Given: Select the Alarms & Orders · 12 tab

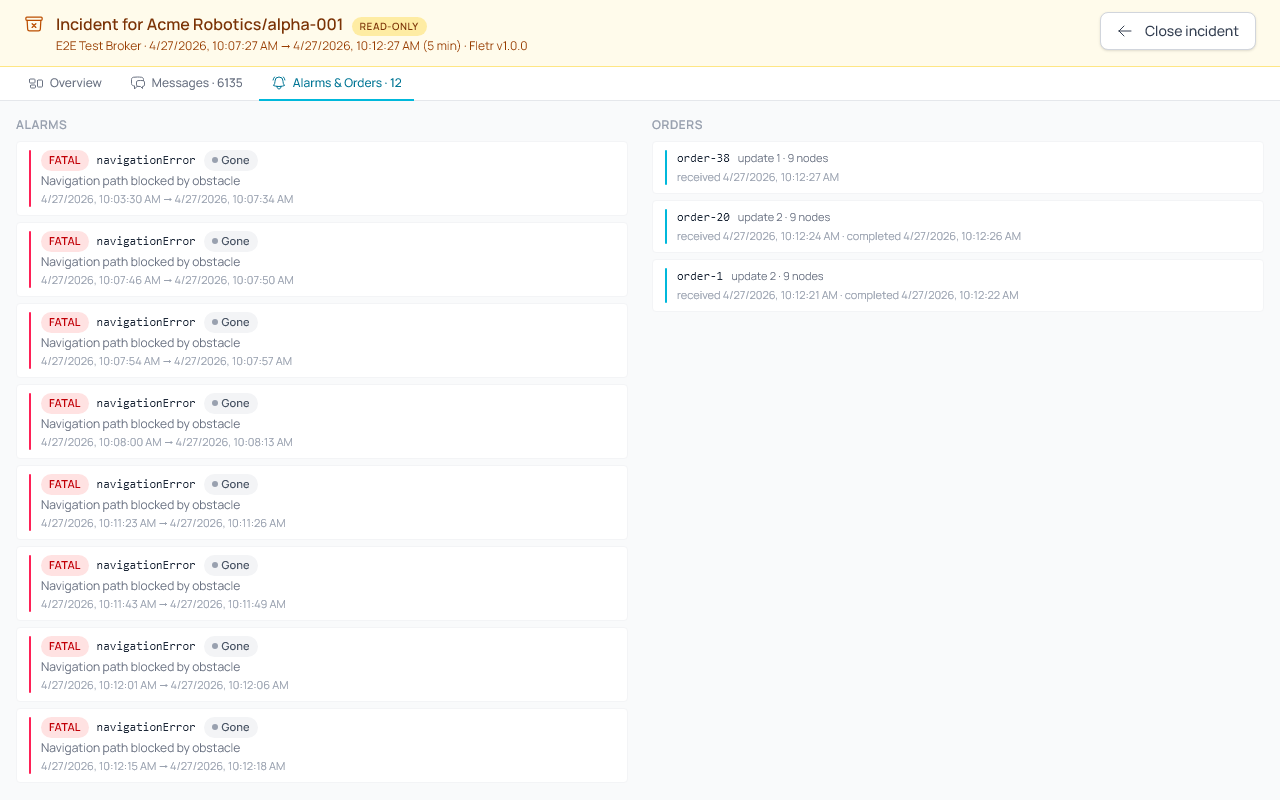Looking at the screenshot, I should point(336,83).
